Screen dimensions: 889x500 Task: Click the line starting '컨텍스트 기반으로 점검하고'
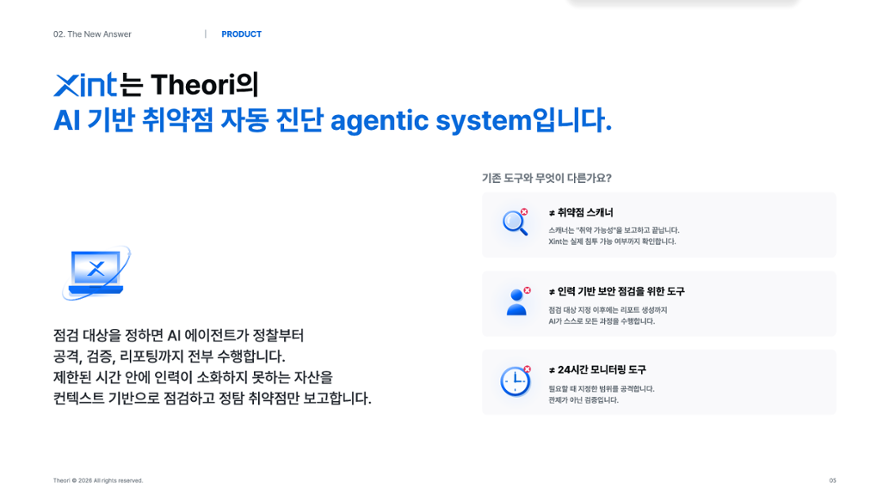pyautogui.click(x=213, y=399)
